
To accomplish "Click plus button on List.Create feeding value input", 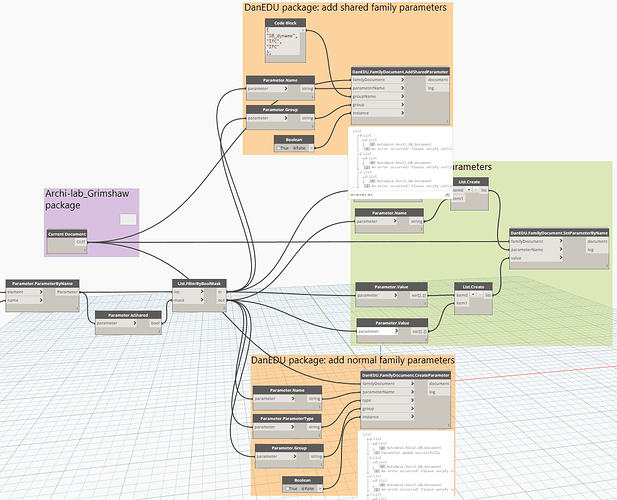I will [473, 295].
